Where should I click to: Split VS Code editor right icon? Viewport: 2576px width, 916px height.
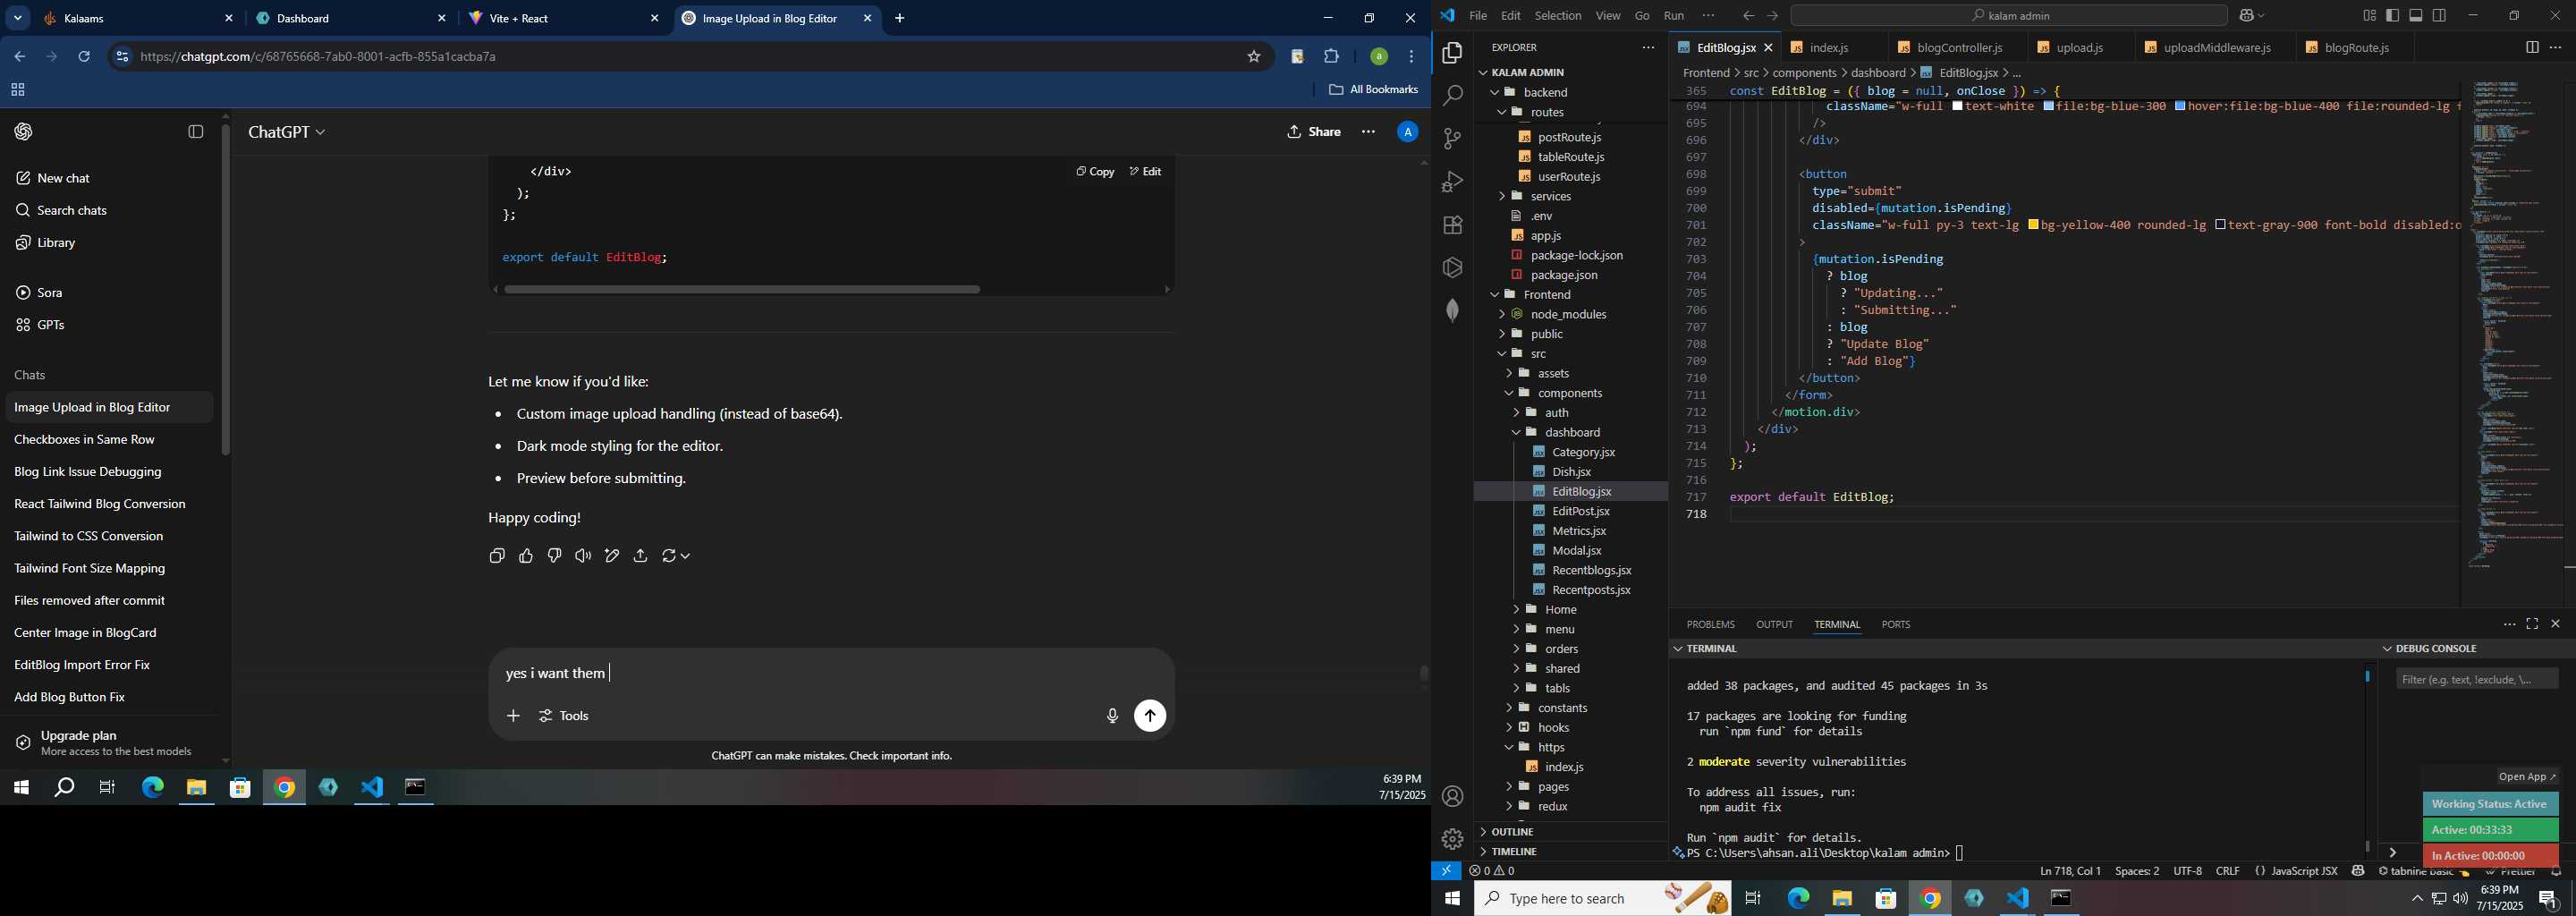click(x=2532, y=47)
